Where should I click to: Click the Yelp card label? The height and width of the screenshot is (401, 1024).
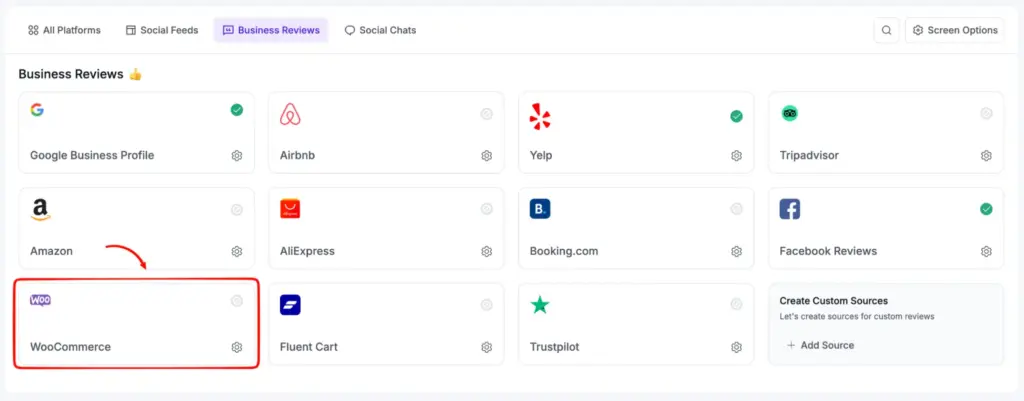[x=541, y=155]
